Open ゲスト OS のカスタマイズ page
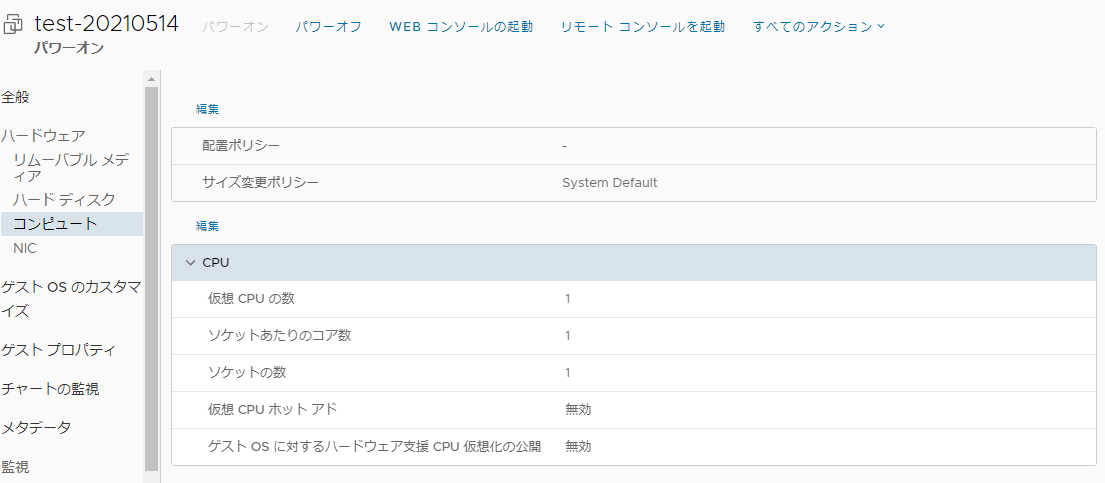Viewport: 1105px width, 483px height. point(70,298)
